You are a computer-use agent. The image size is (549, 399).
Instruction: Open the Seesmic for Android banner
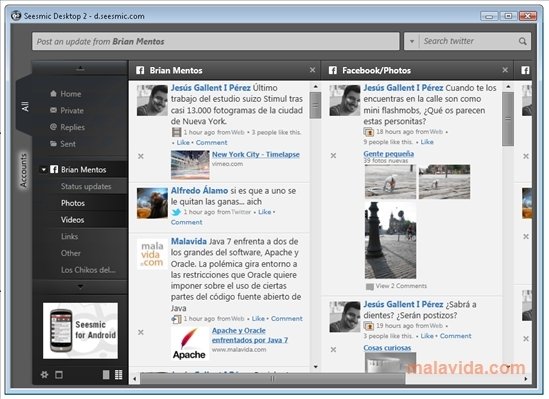coord(80,331)
